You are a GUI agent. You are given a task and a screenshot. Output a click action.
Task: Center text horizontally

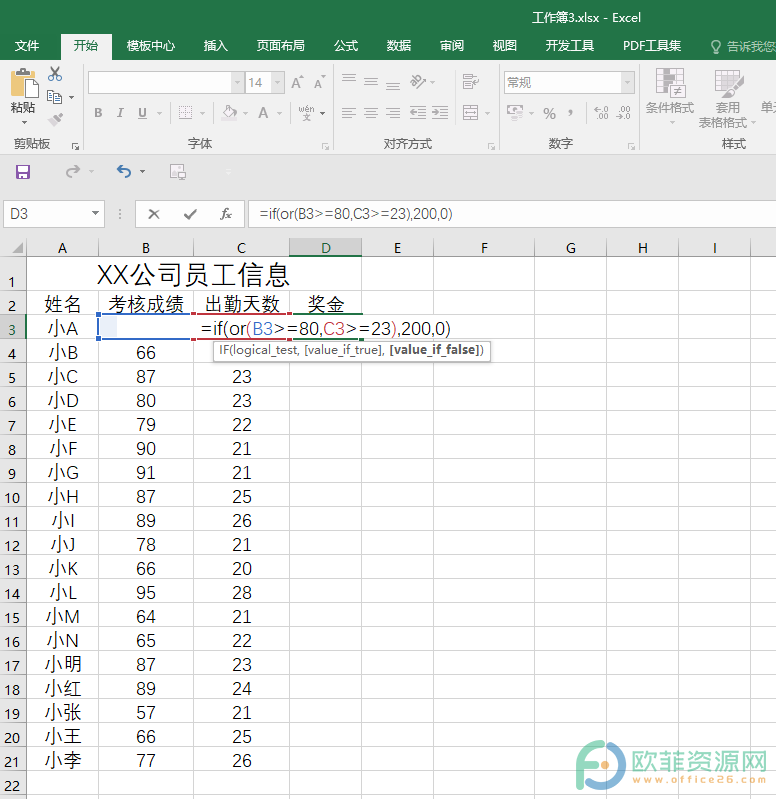(371, 113)
